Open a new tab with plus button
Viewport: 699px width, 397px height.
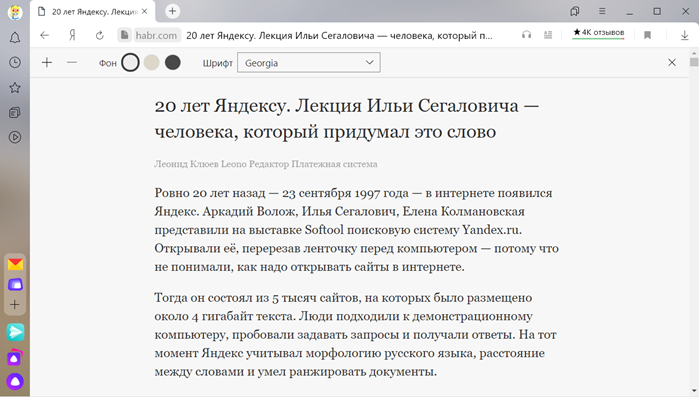(x=173, y=11)
